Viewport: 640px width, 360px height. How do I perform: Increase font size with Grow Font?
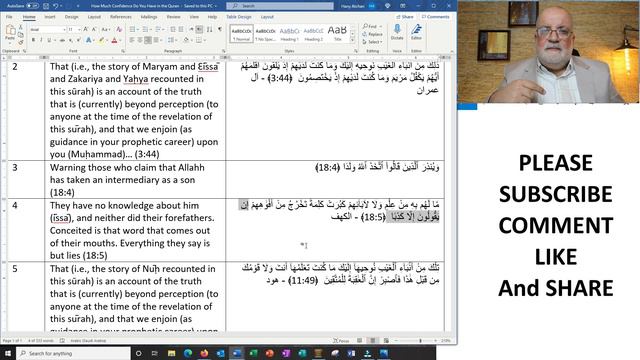pos(86,29)
